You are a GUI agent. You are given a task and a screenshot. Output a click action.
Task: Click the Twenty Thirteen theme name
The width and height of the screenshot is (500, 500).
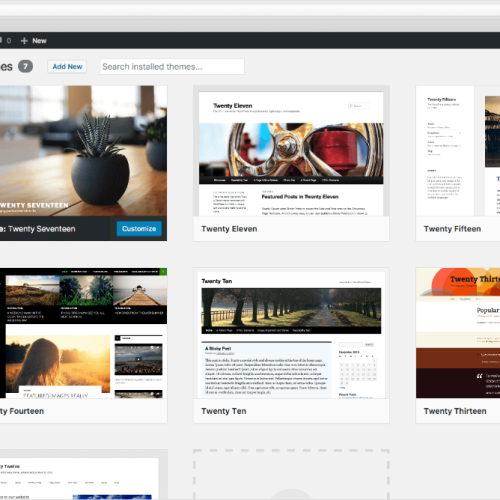(455, 411)
